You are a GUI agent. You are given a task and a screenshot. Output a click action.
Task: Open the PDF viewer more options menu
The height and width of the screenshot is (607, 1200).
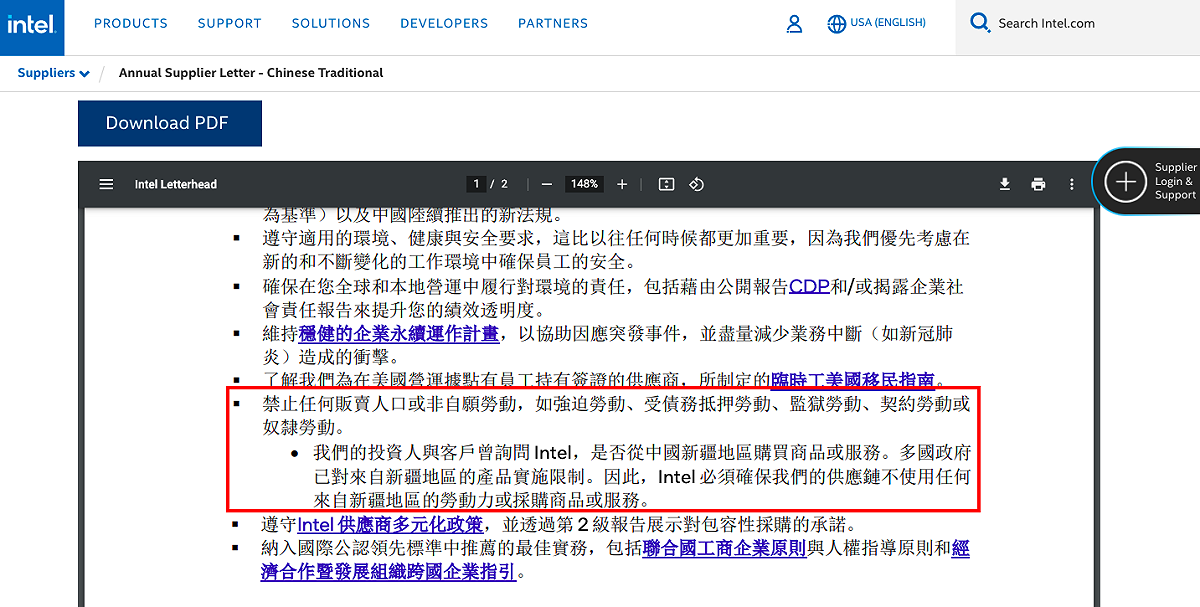click(x=1071, y=184)
